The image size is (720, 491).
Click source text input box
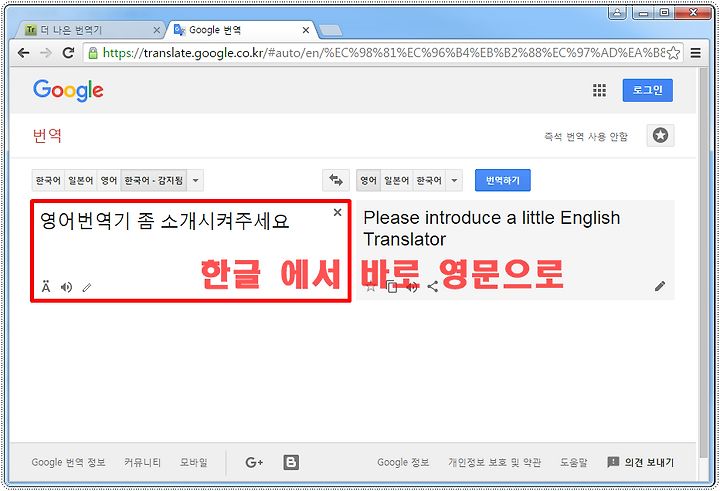(x=191, y=251)
